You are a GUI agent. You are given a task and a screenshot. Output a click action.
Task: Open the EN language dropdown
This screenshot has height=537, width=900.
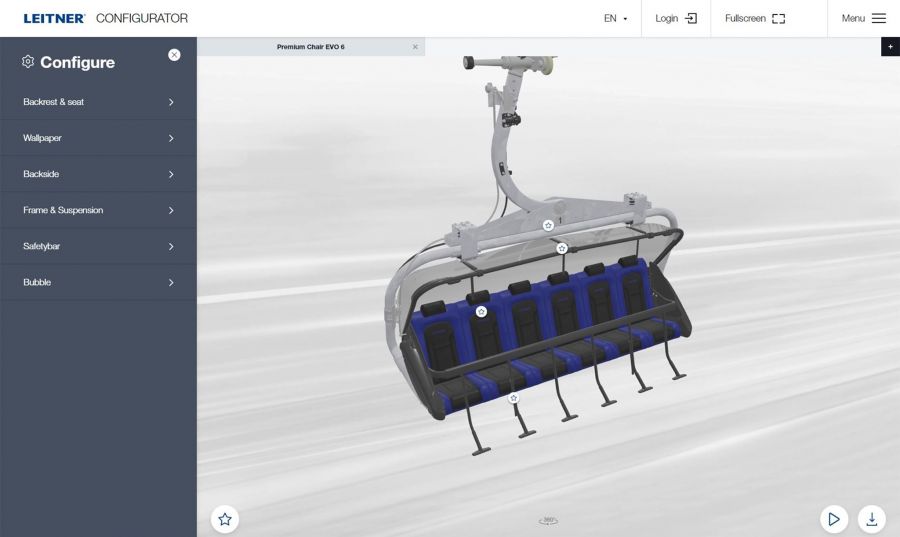[x=615, y=18]
